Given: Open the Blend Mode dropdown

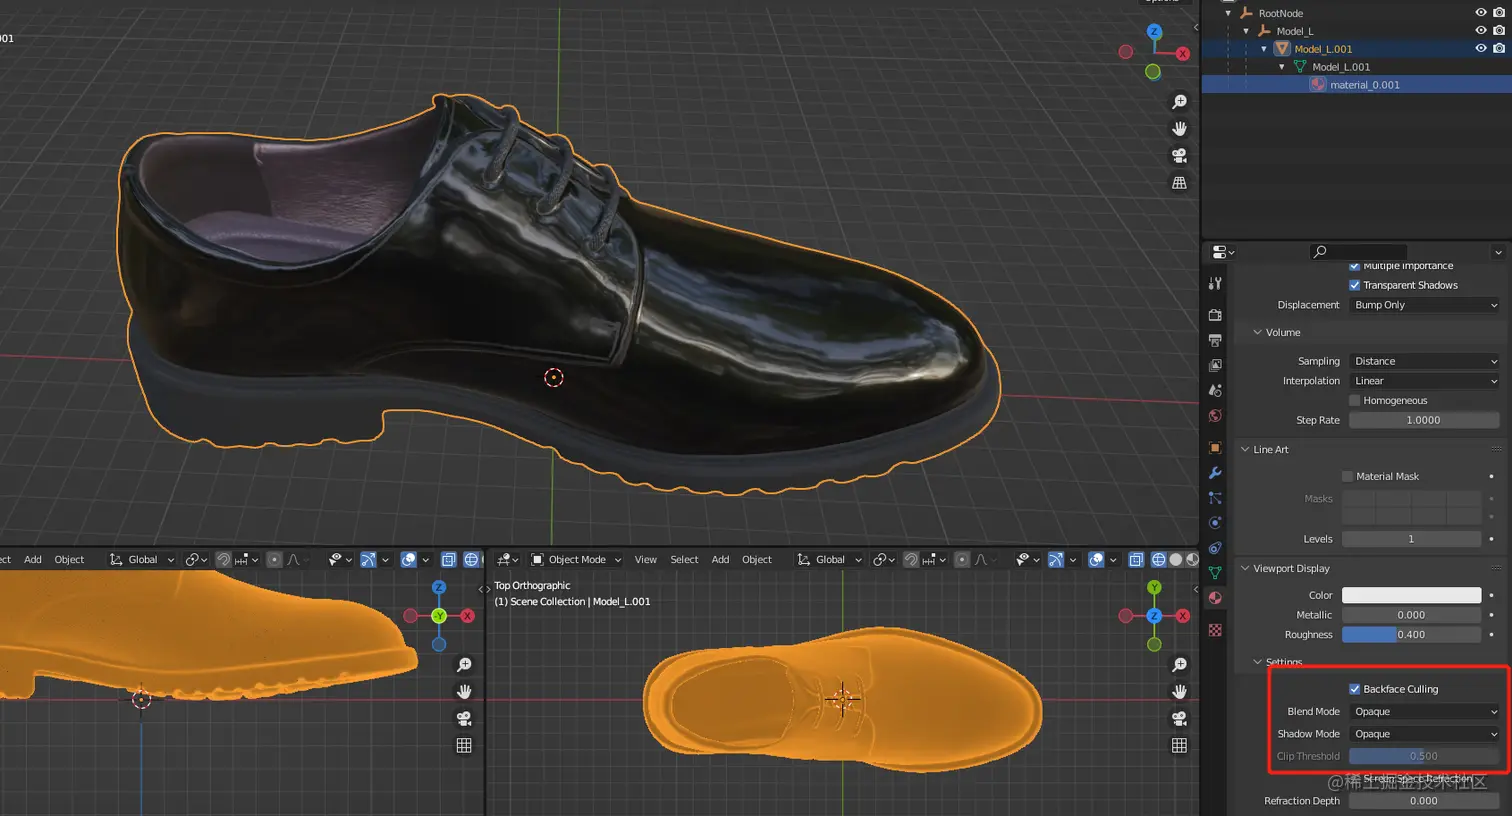Looking at the screenshot, I should click(x=1424, y=712).
